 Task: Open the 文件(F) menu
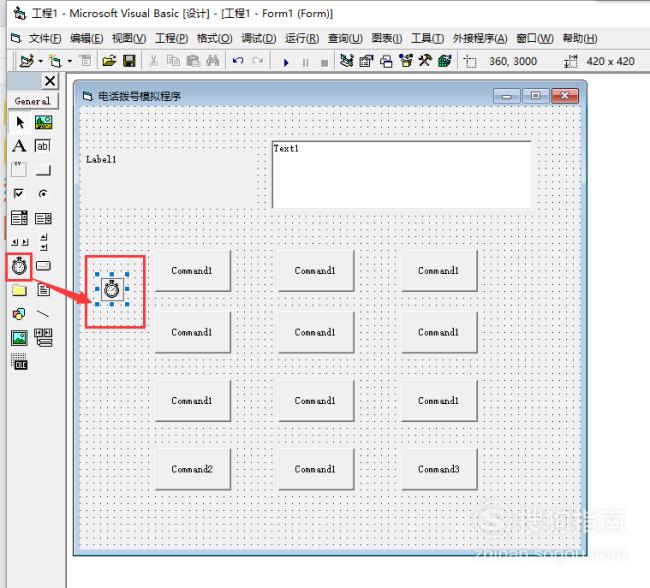point(45,39)
